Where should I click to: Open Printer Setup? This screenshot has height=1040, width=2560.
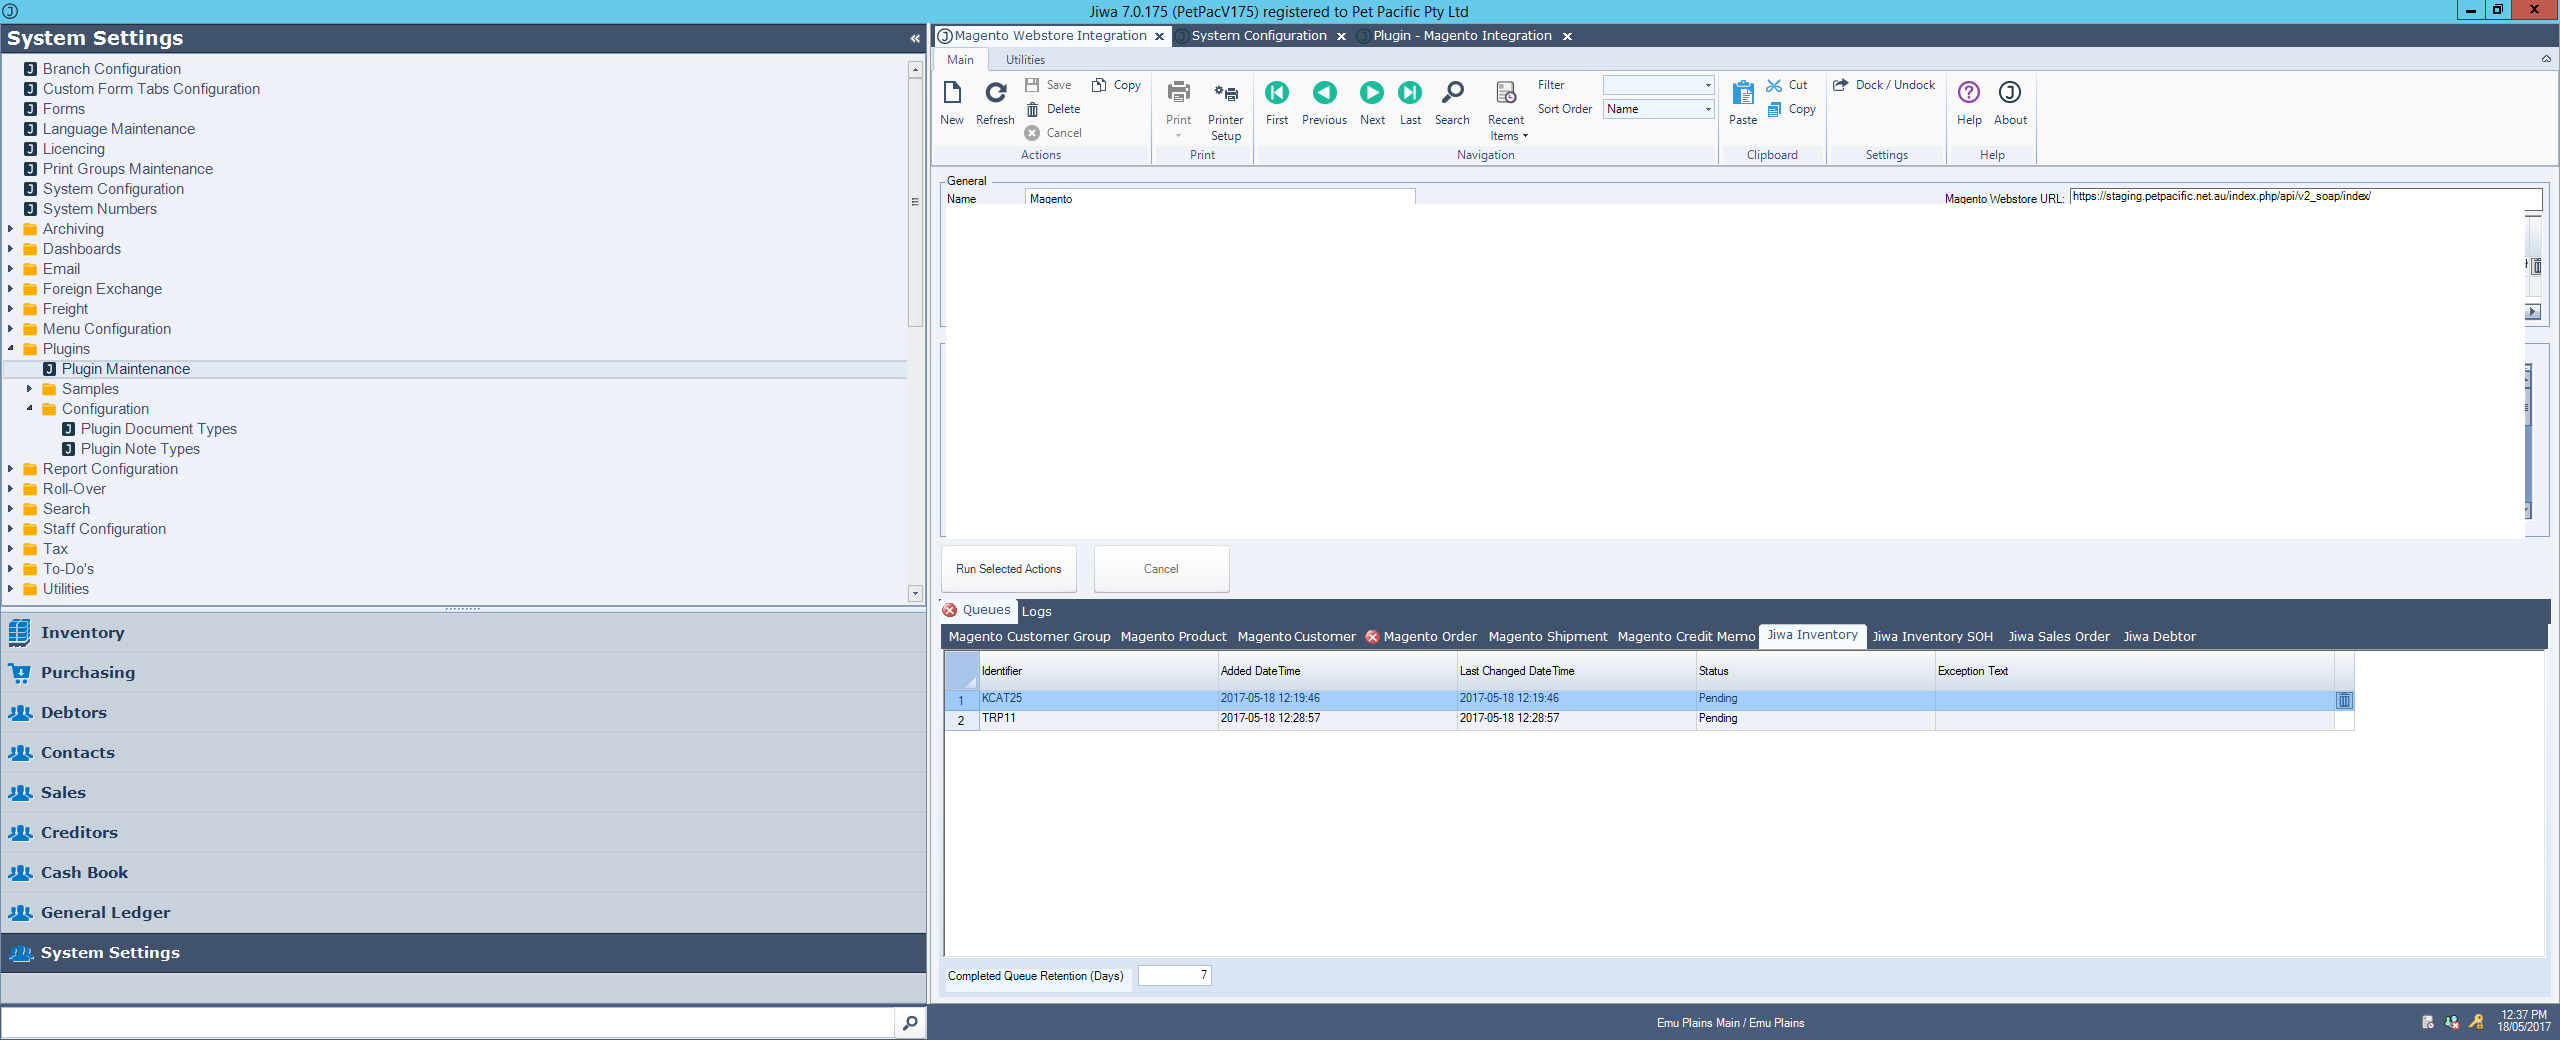1225,94
